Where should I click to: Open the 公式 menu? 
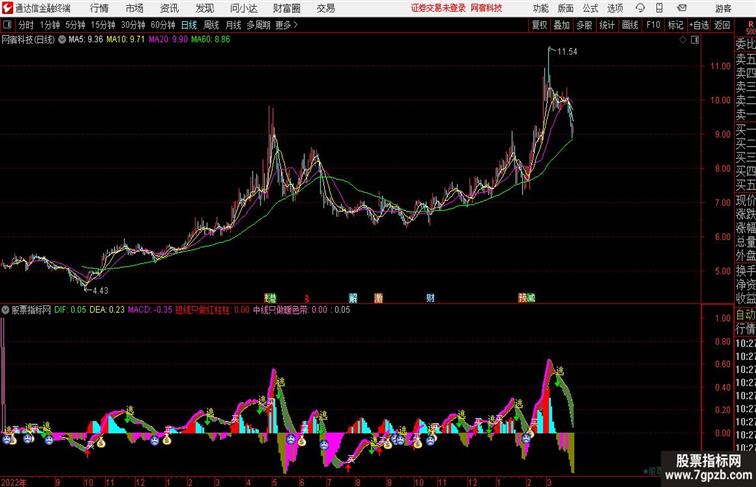click(x=590, y=8)
